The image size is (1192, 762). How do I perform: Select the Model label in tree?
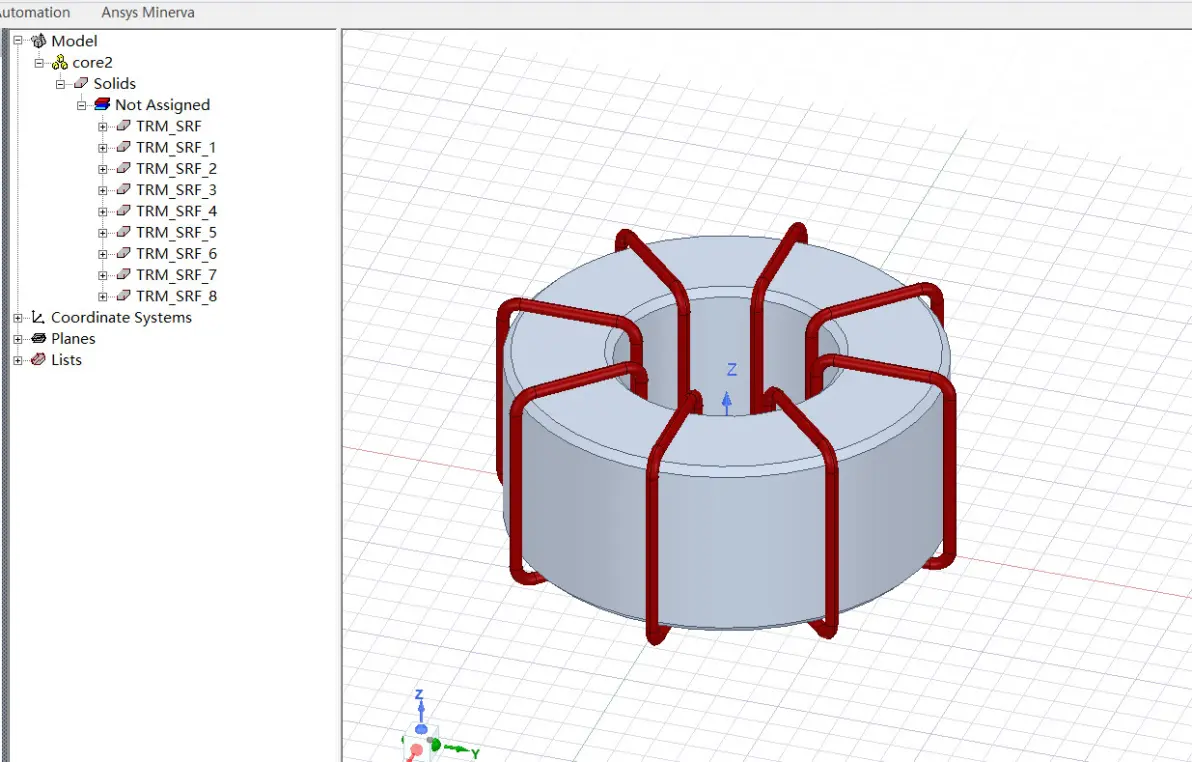tap(74, 41)
